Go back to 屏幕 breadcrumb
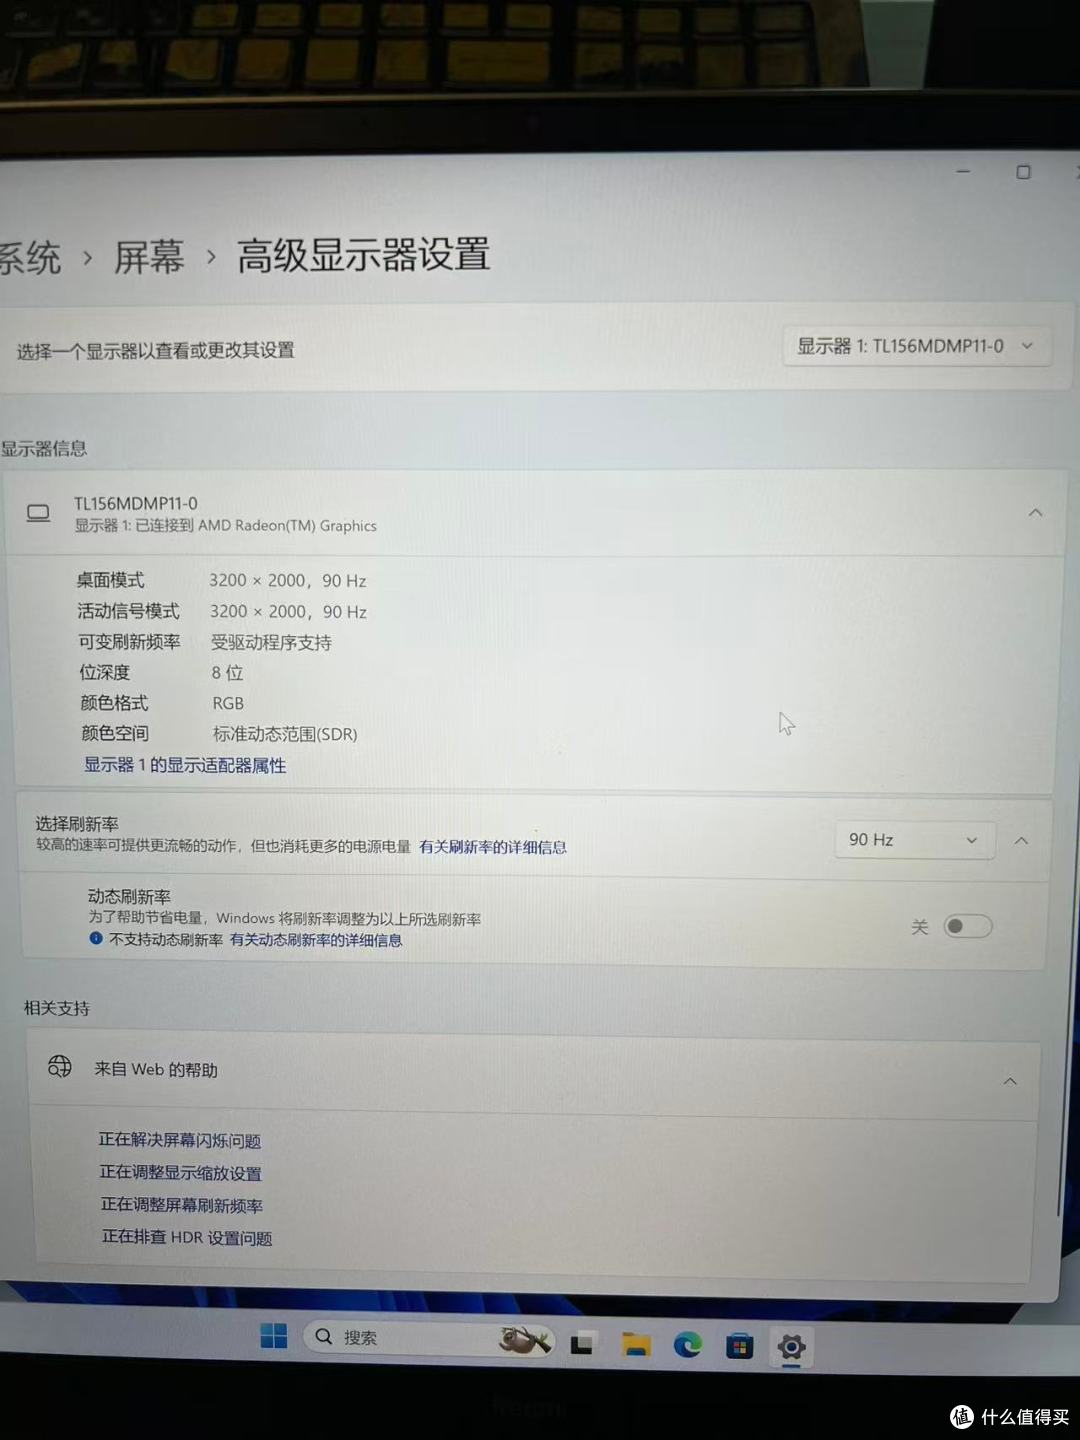Screen dimensions: 1080x1440 point(149,257)
